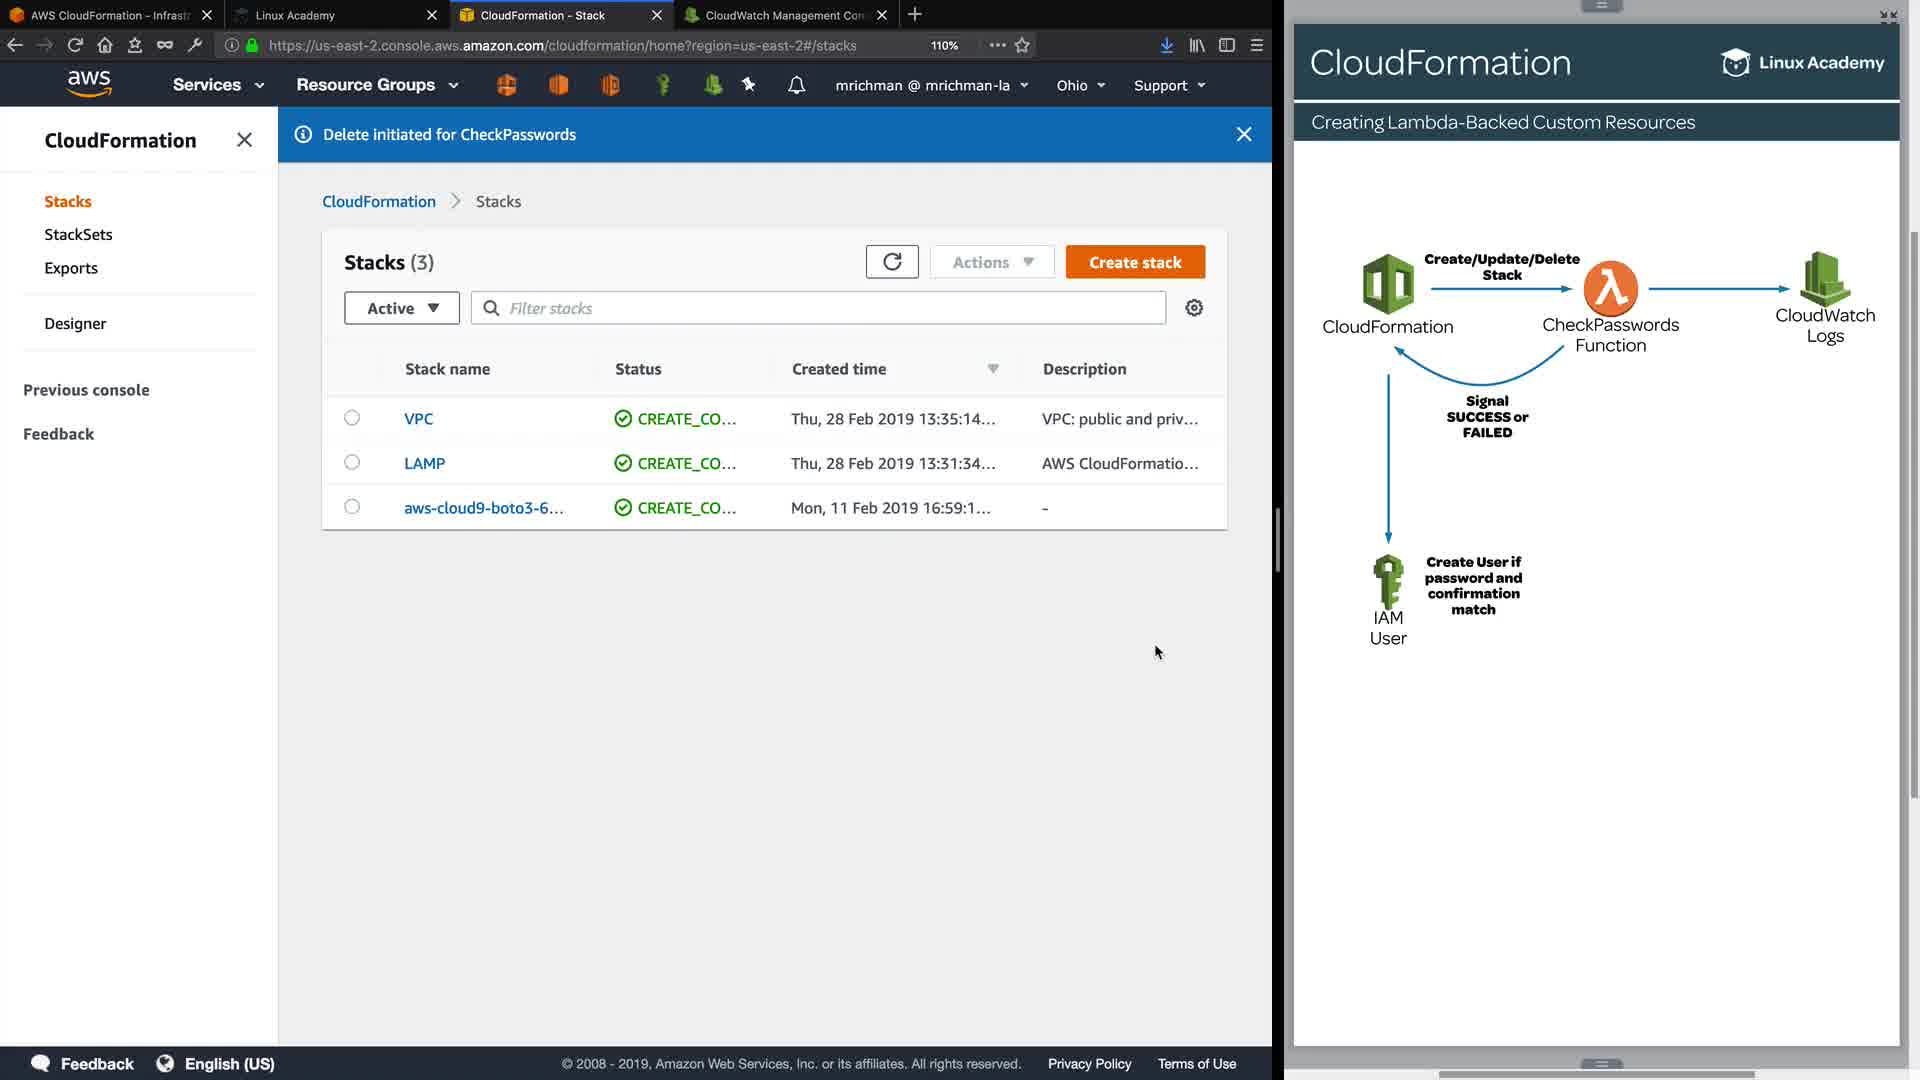Image resolution: width=1920 pixels, height=1080 pixels.
Task: Click the pin shortcuts icon
Action: [x=748, y=85]
